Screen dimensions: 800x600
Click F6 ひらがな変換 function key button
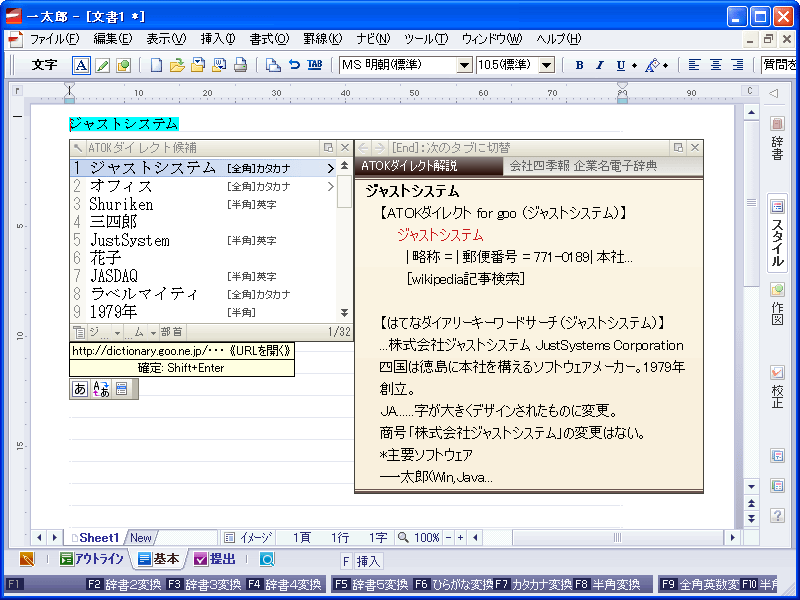[453, 584]
